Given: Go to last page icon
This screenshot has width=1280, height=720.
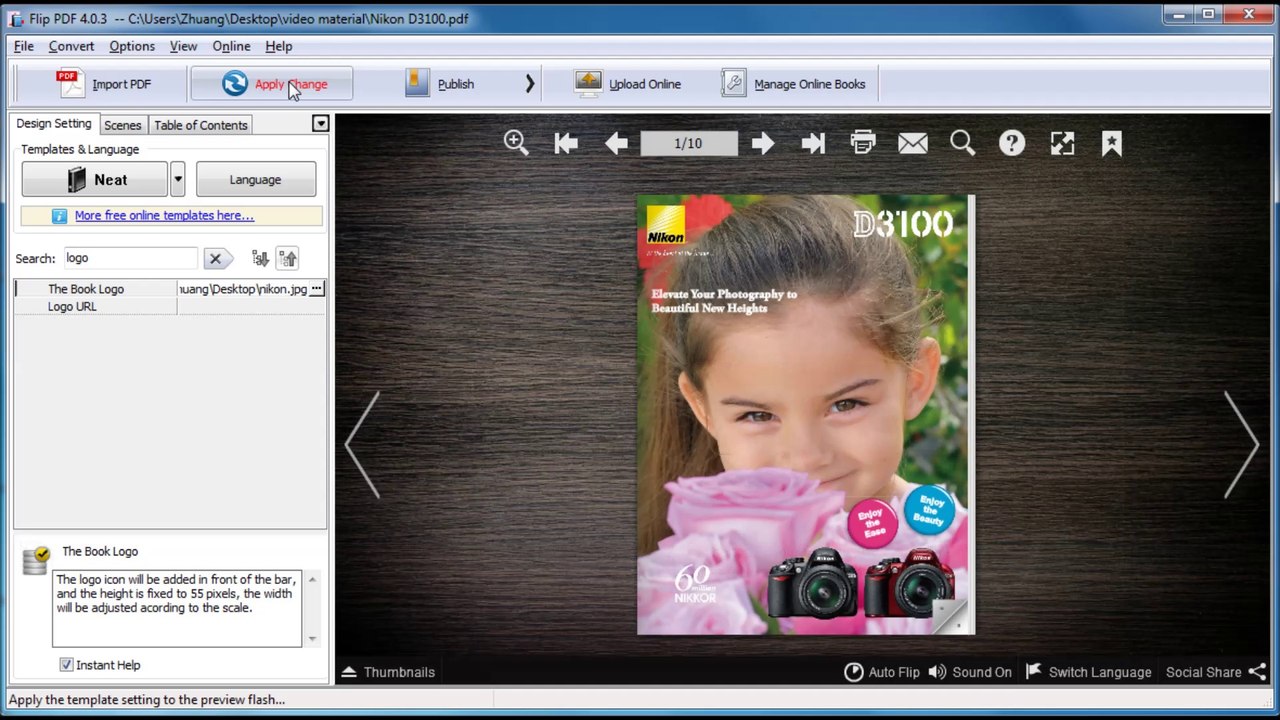Looking at the screenshot, I should (813, 143).
